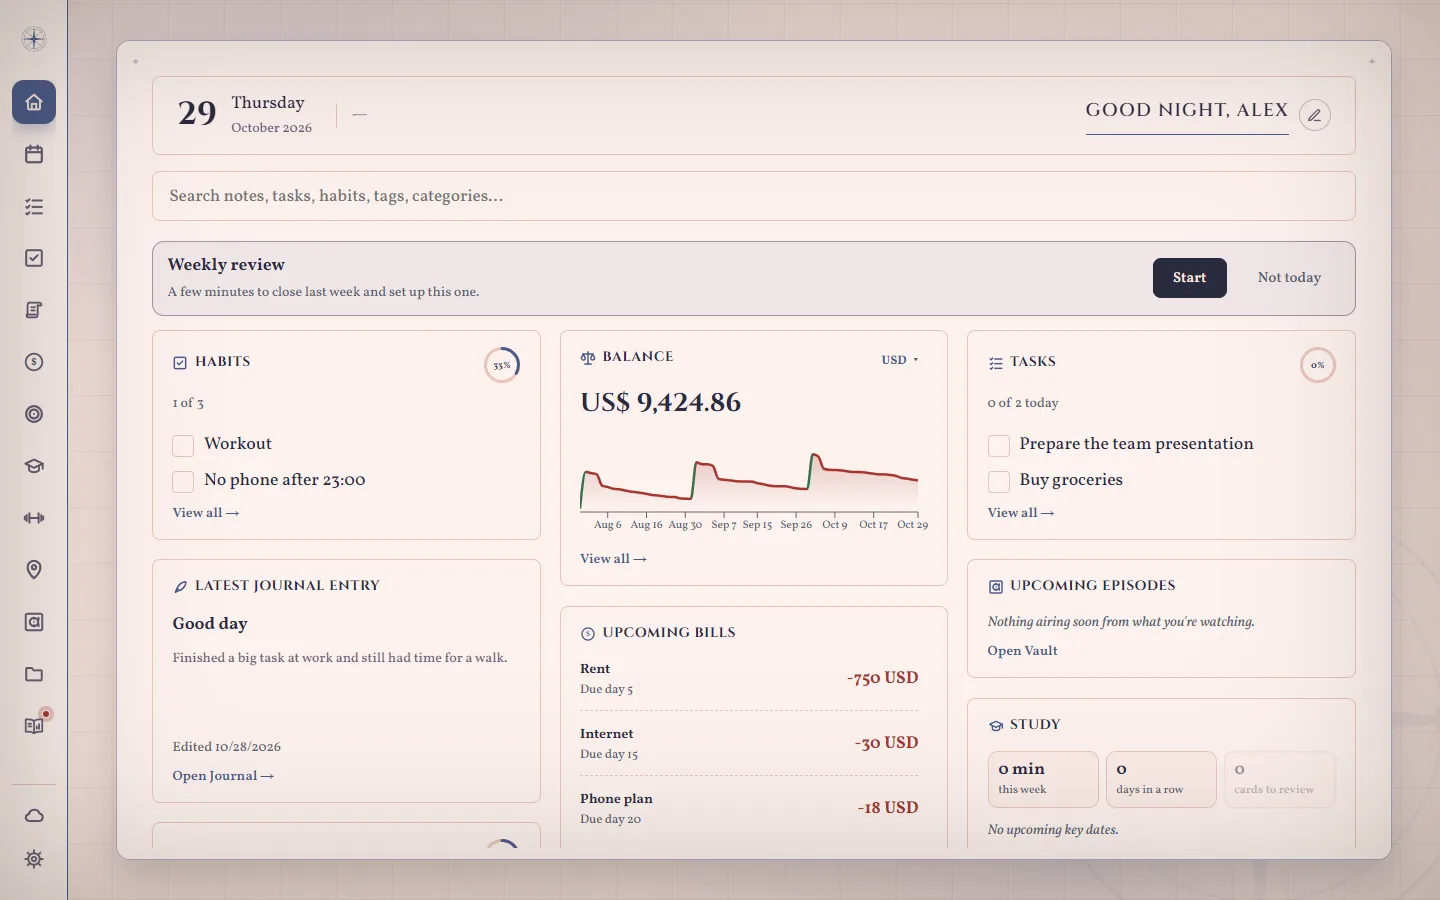Open the dumbbell workout icon in sidebar

coord(34,518)
